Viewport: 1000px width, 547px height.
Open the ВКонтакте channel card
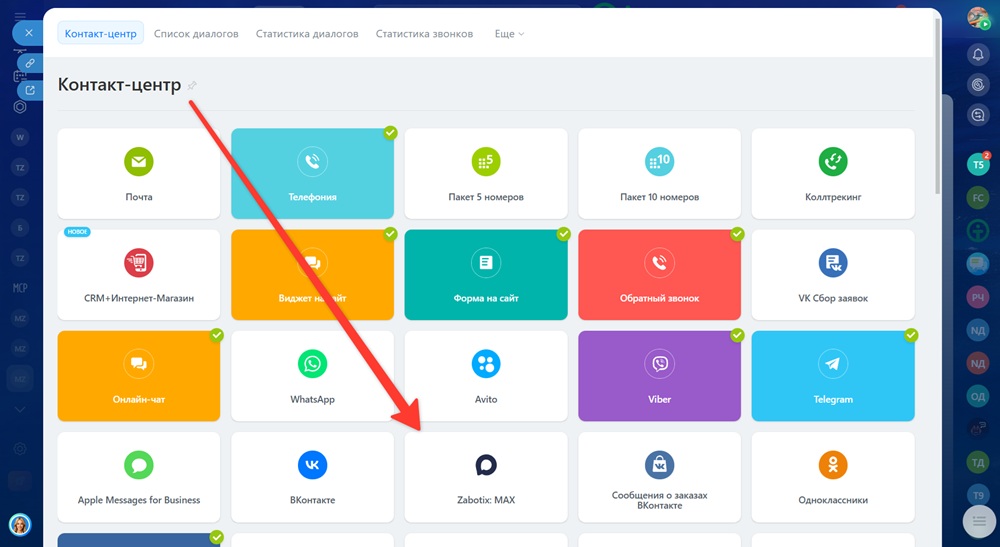pos(312,478)
